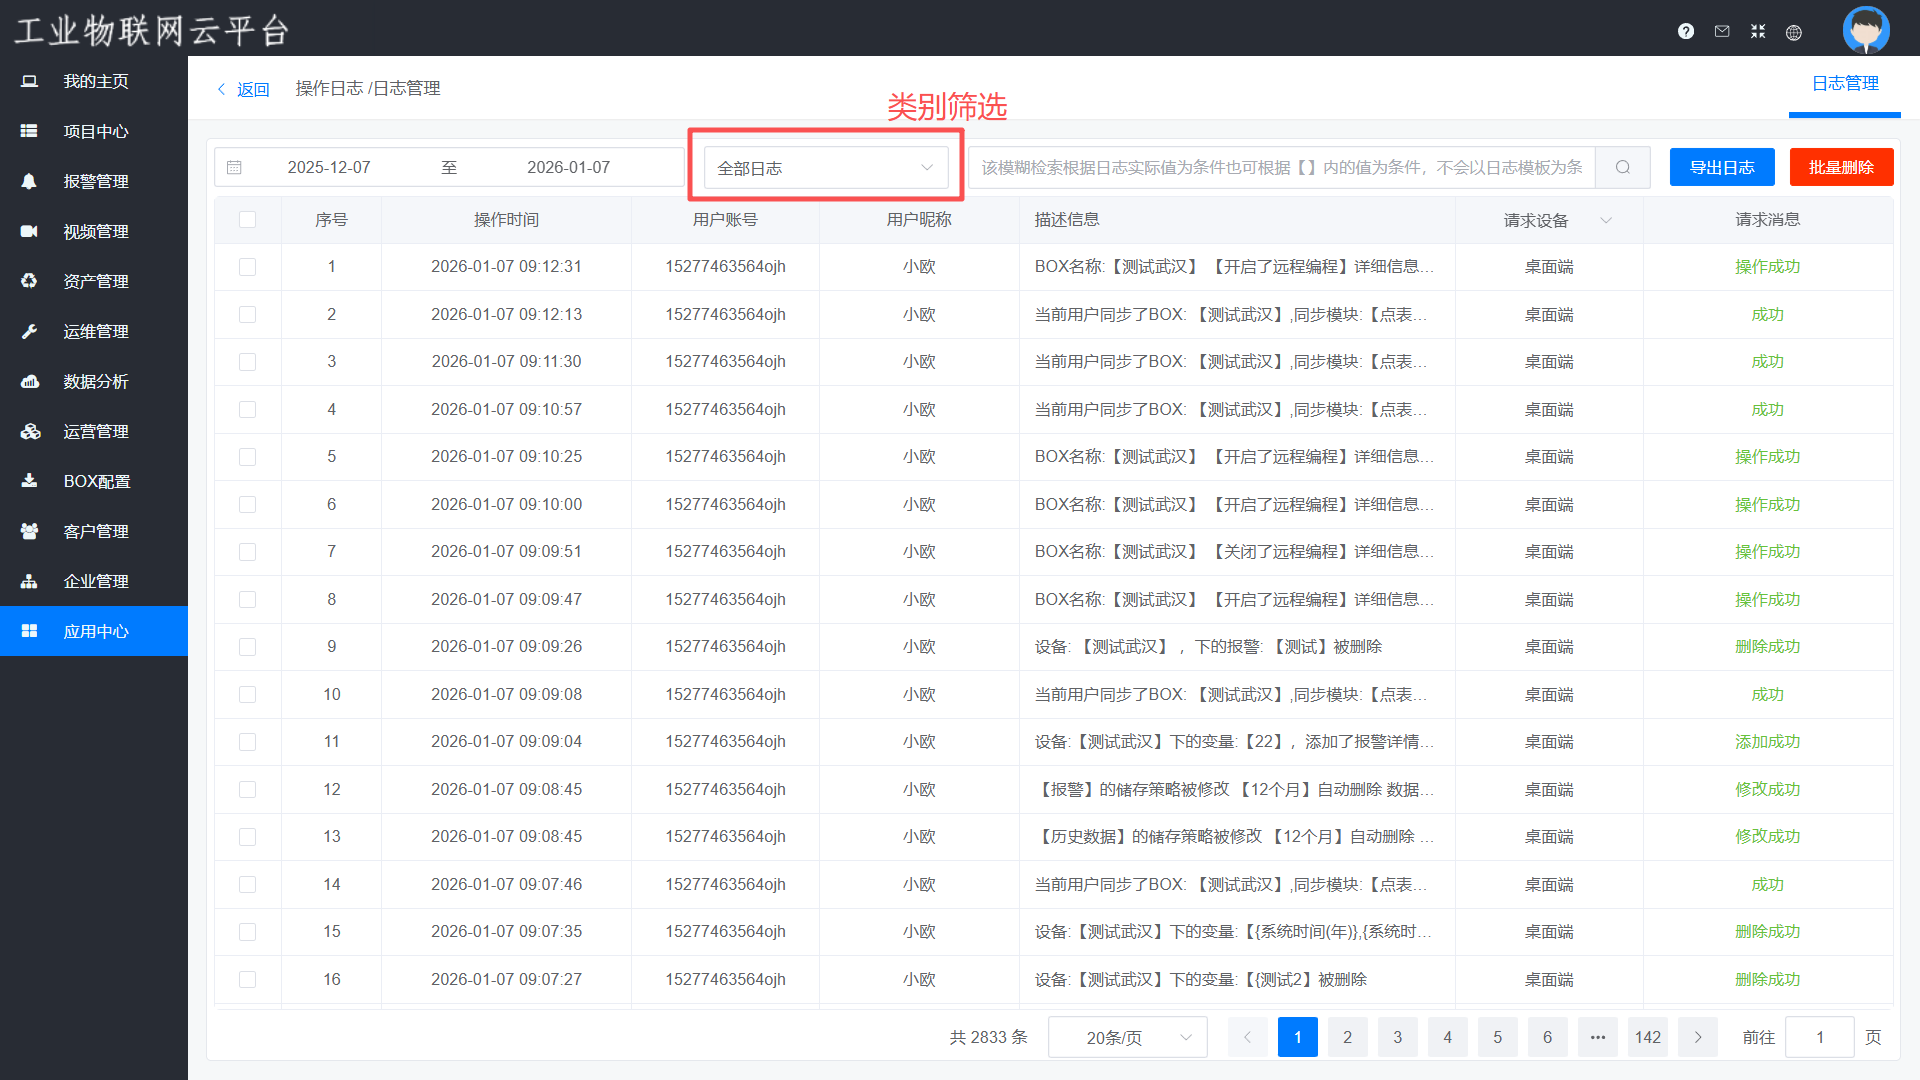Viewport: 1920px width, 1080px height.
Task: Click the red 批量删除 button
Action: pyautogui.click(x=1841, y=167)
